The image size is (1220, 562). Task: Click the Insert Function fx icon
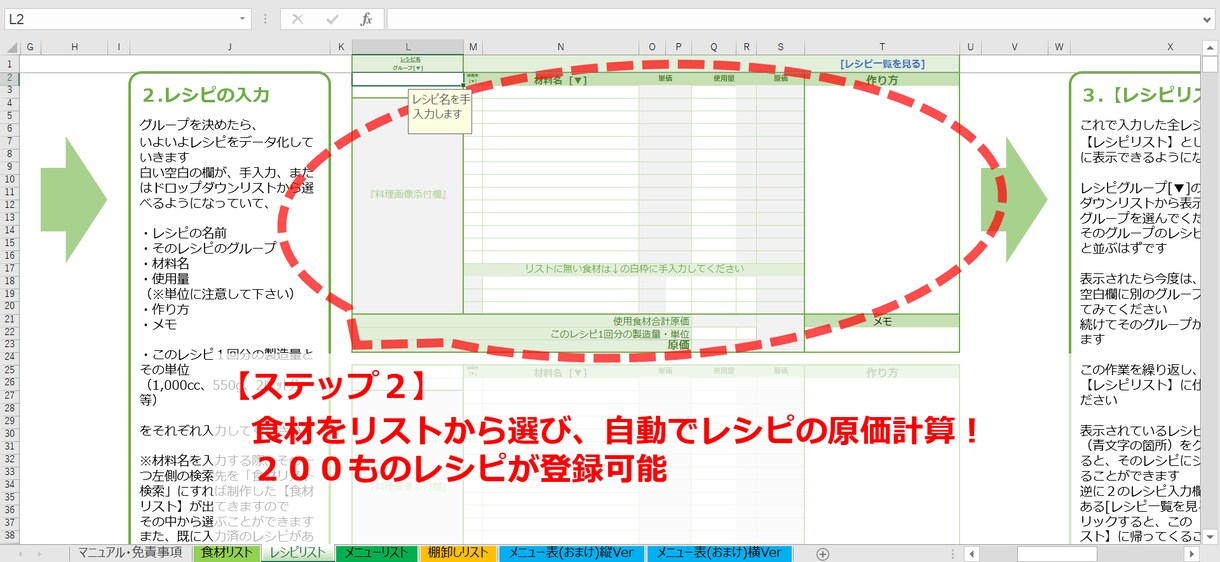(366, 19)
